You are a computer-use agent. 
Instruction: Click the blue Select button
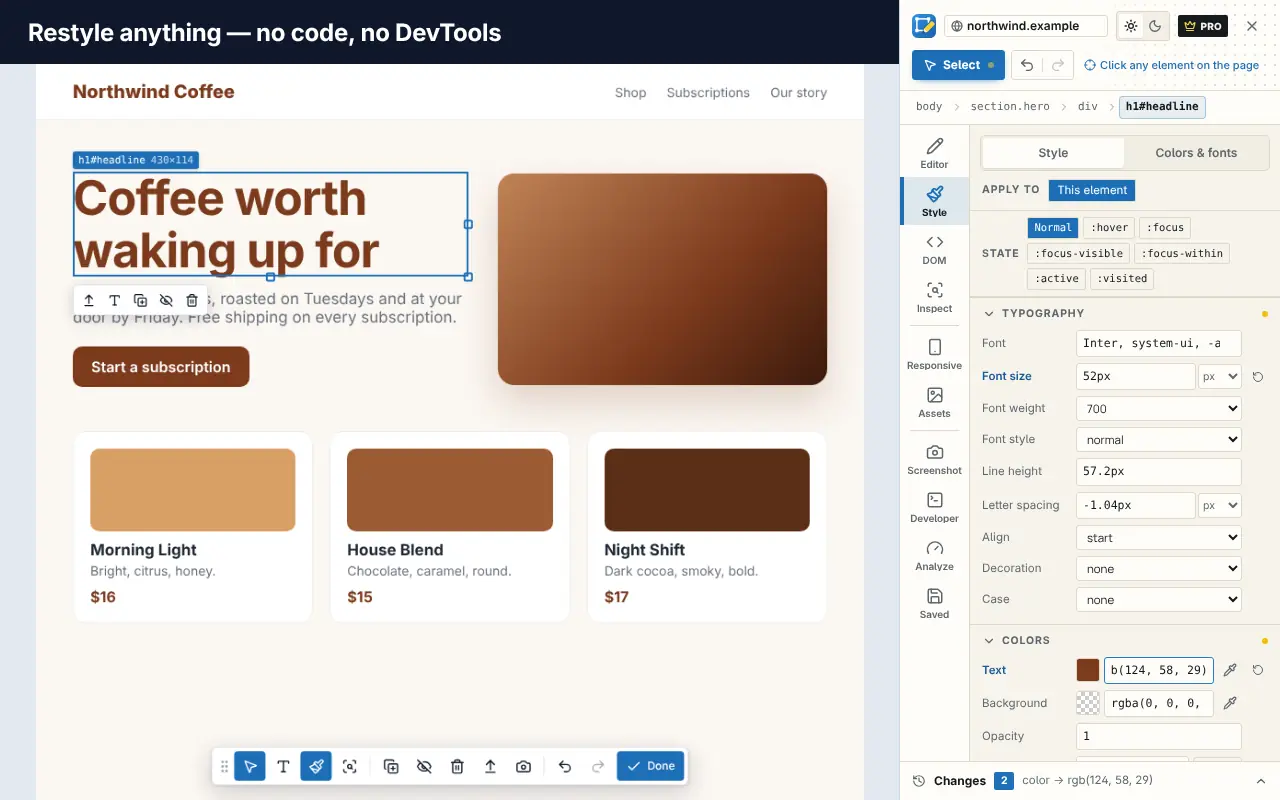point(958,65)
